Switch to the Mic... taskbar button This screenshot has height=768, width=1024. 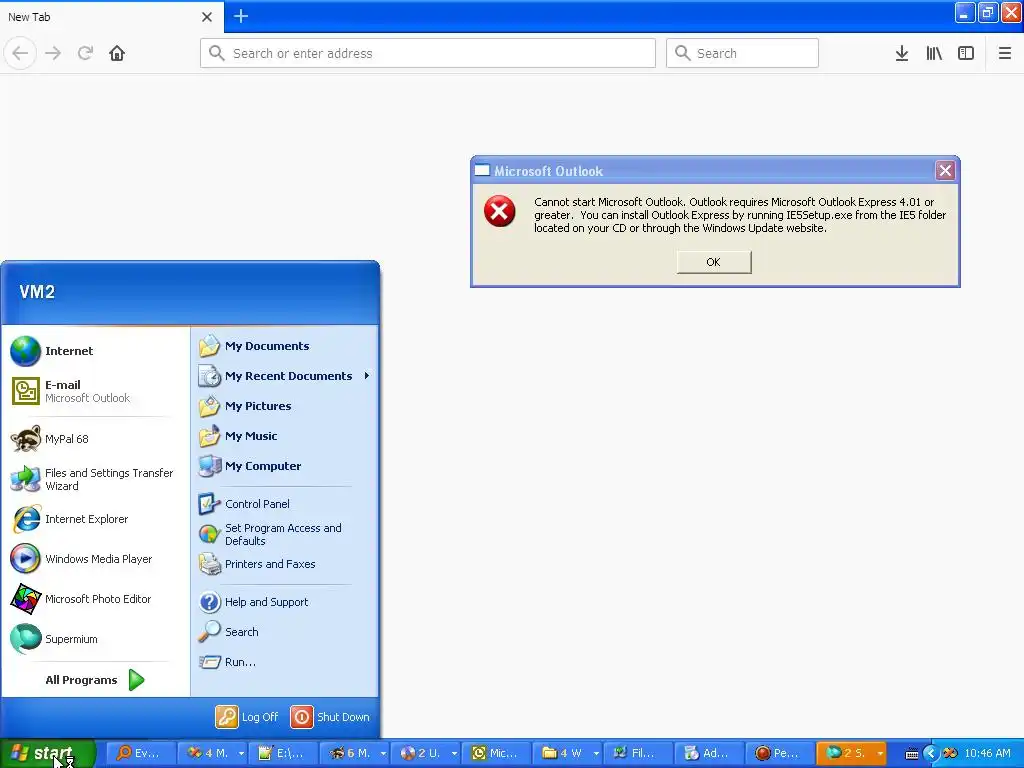(x=497, y=753)
